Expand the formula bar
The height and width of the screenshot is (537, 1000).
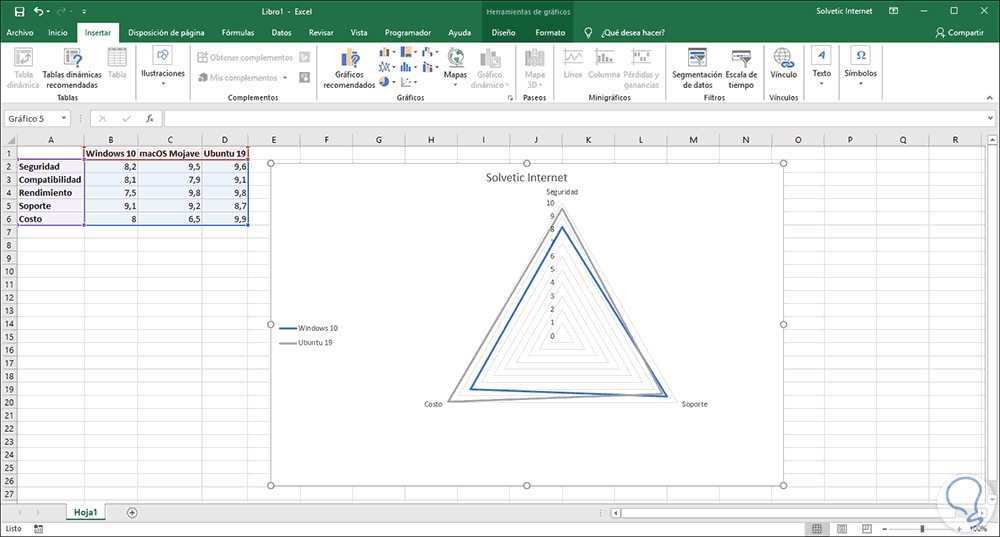coord(990,118)
